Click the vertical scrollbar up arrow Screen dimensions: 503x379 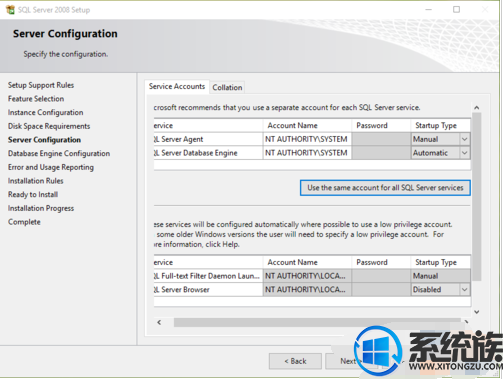477,108
